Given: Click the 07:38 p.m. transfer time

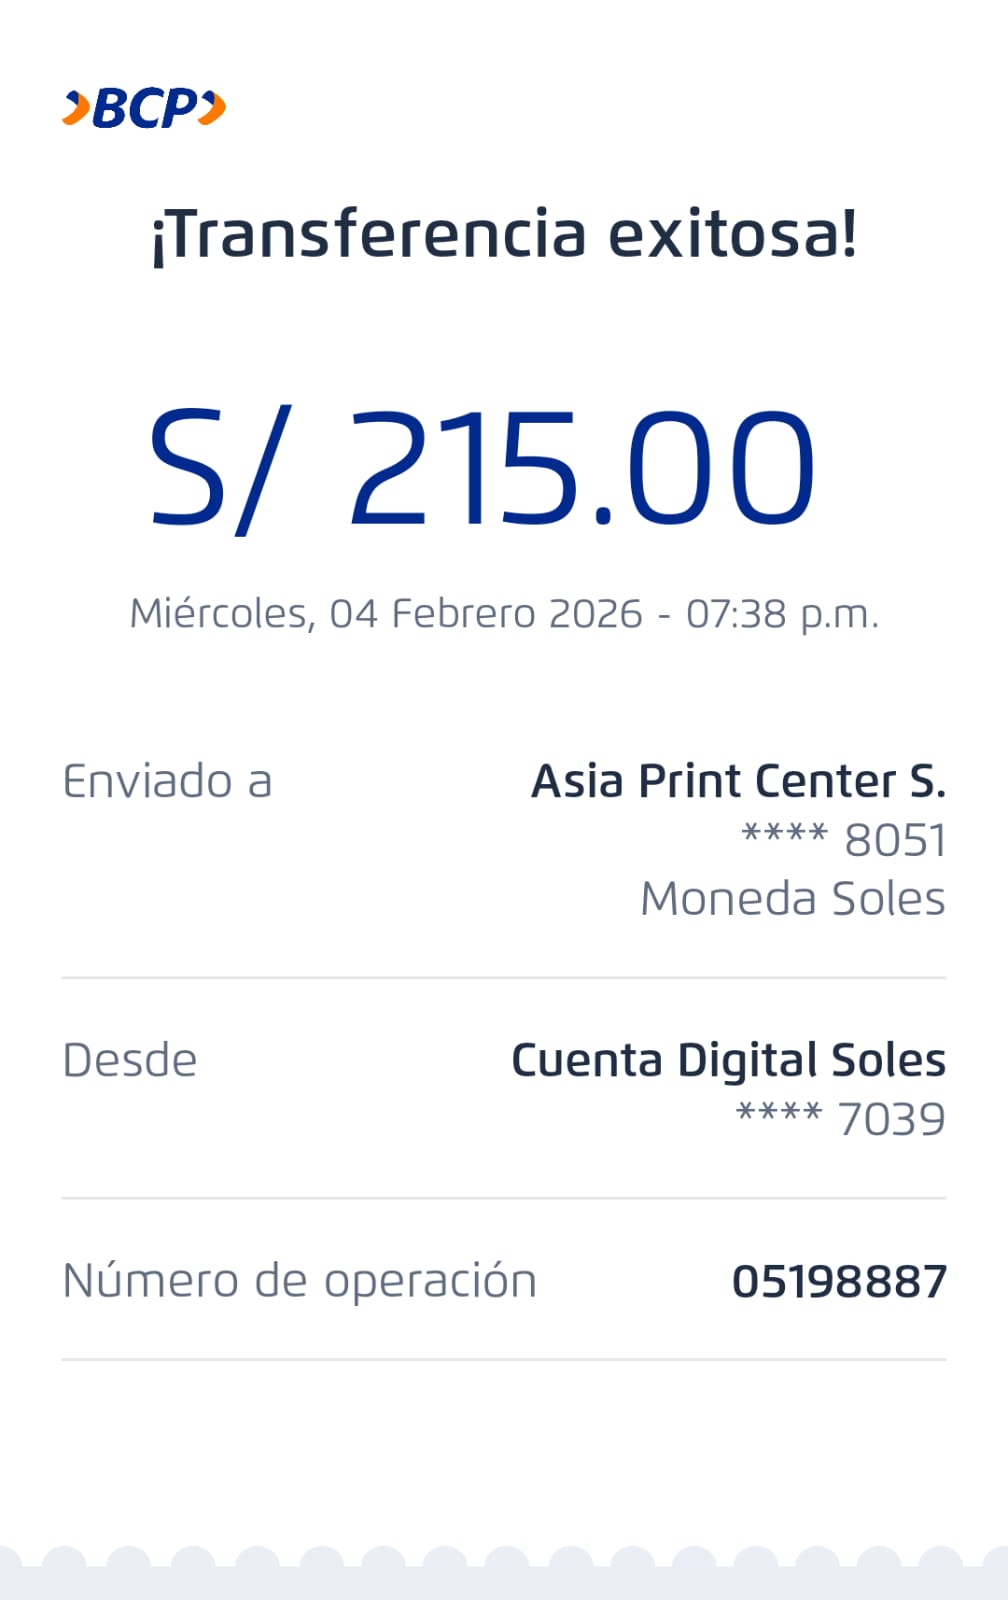Looking at the screenshot, I should (782, 613).
